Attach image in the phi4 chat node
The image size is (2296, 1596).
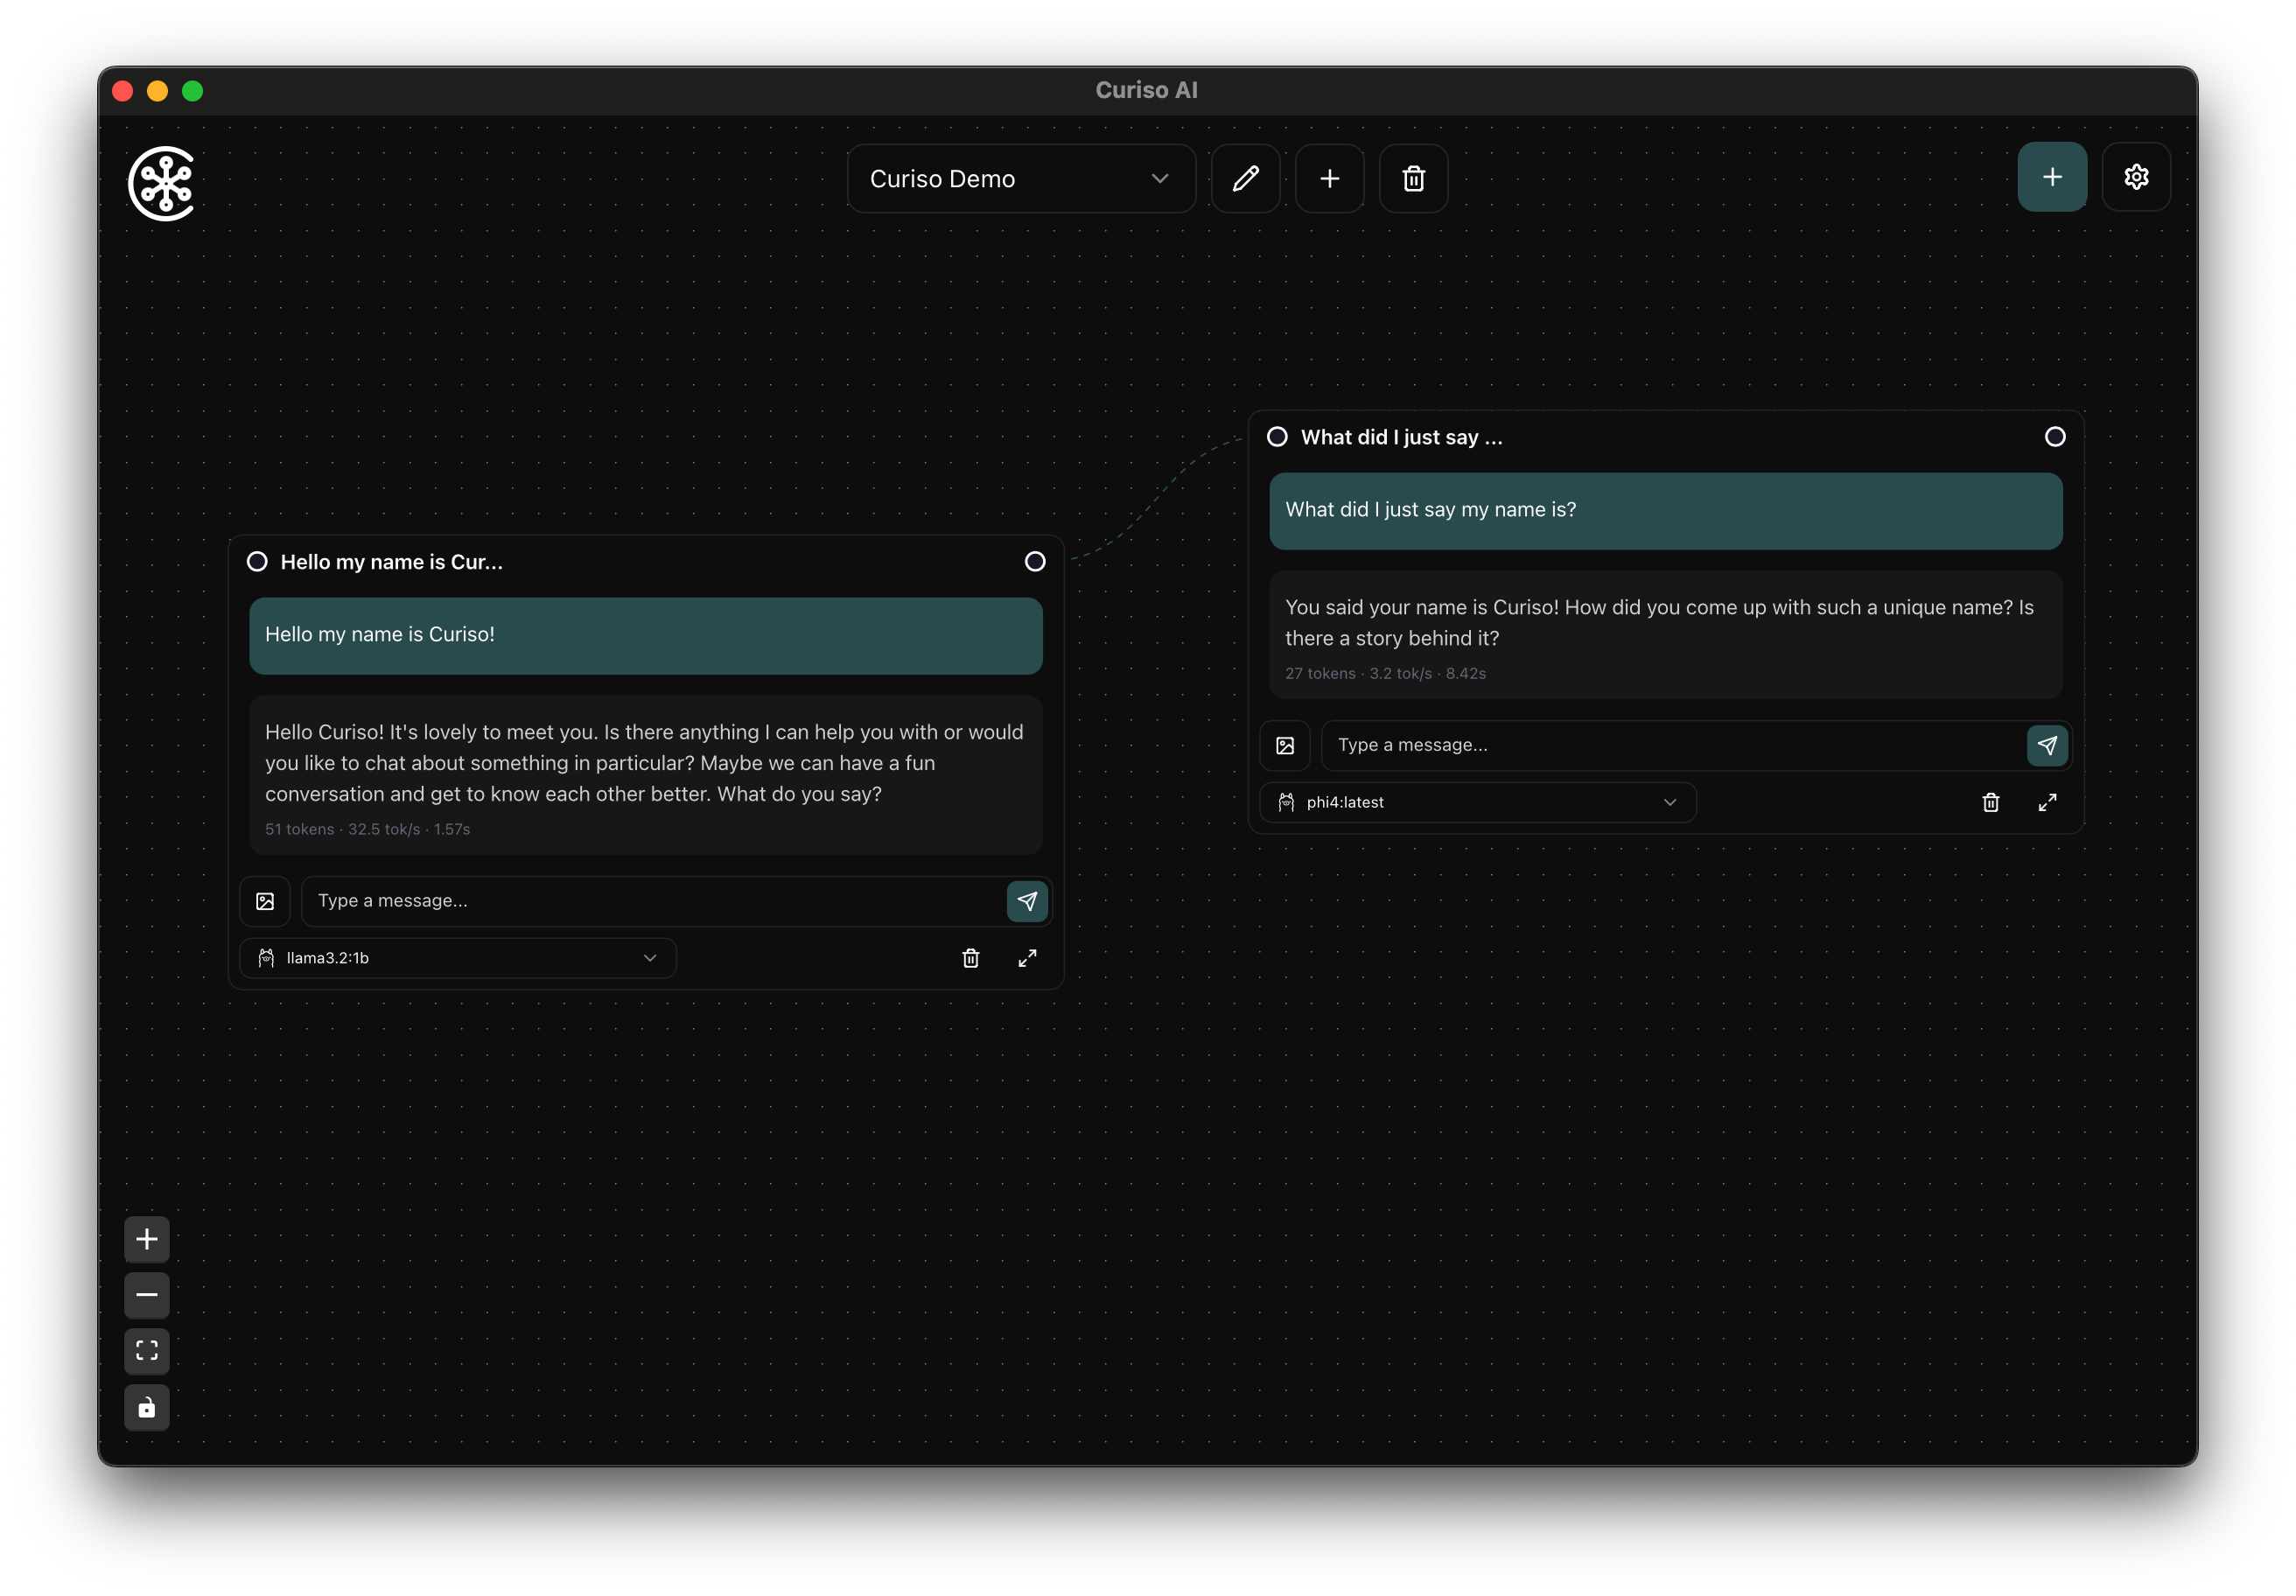coord(1285,746)
